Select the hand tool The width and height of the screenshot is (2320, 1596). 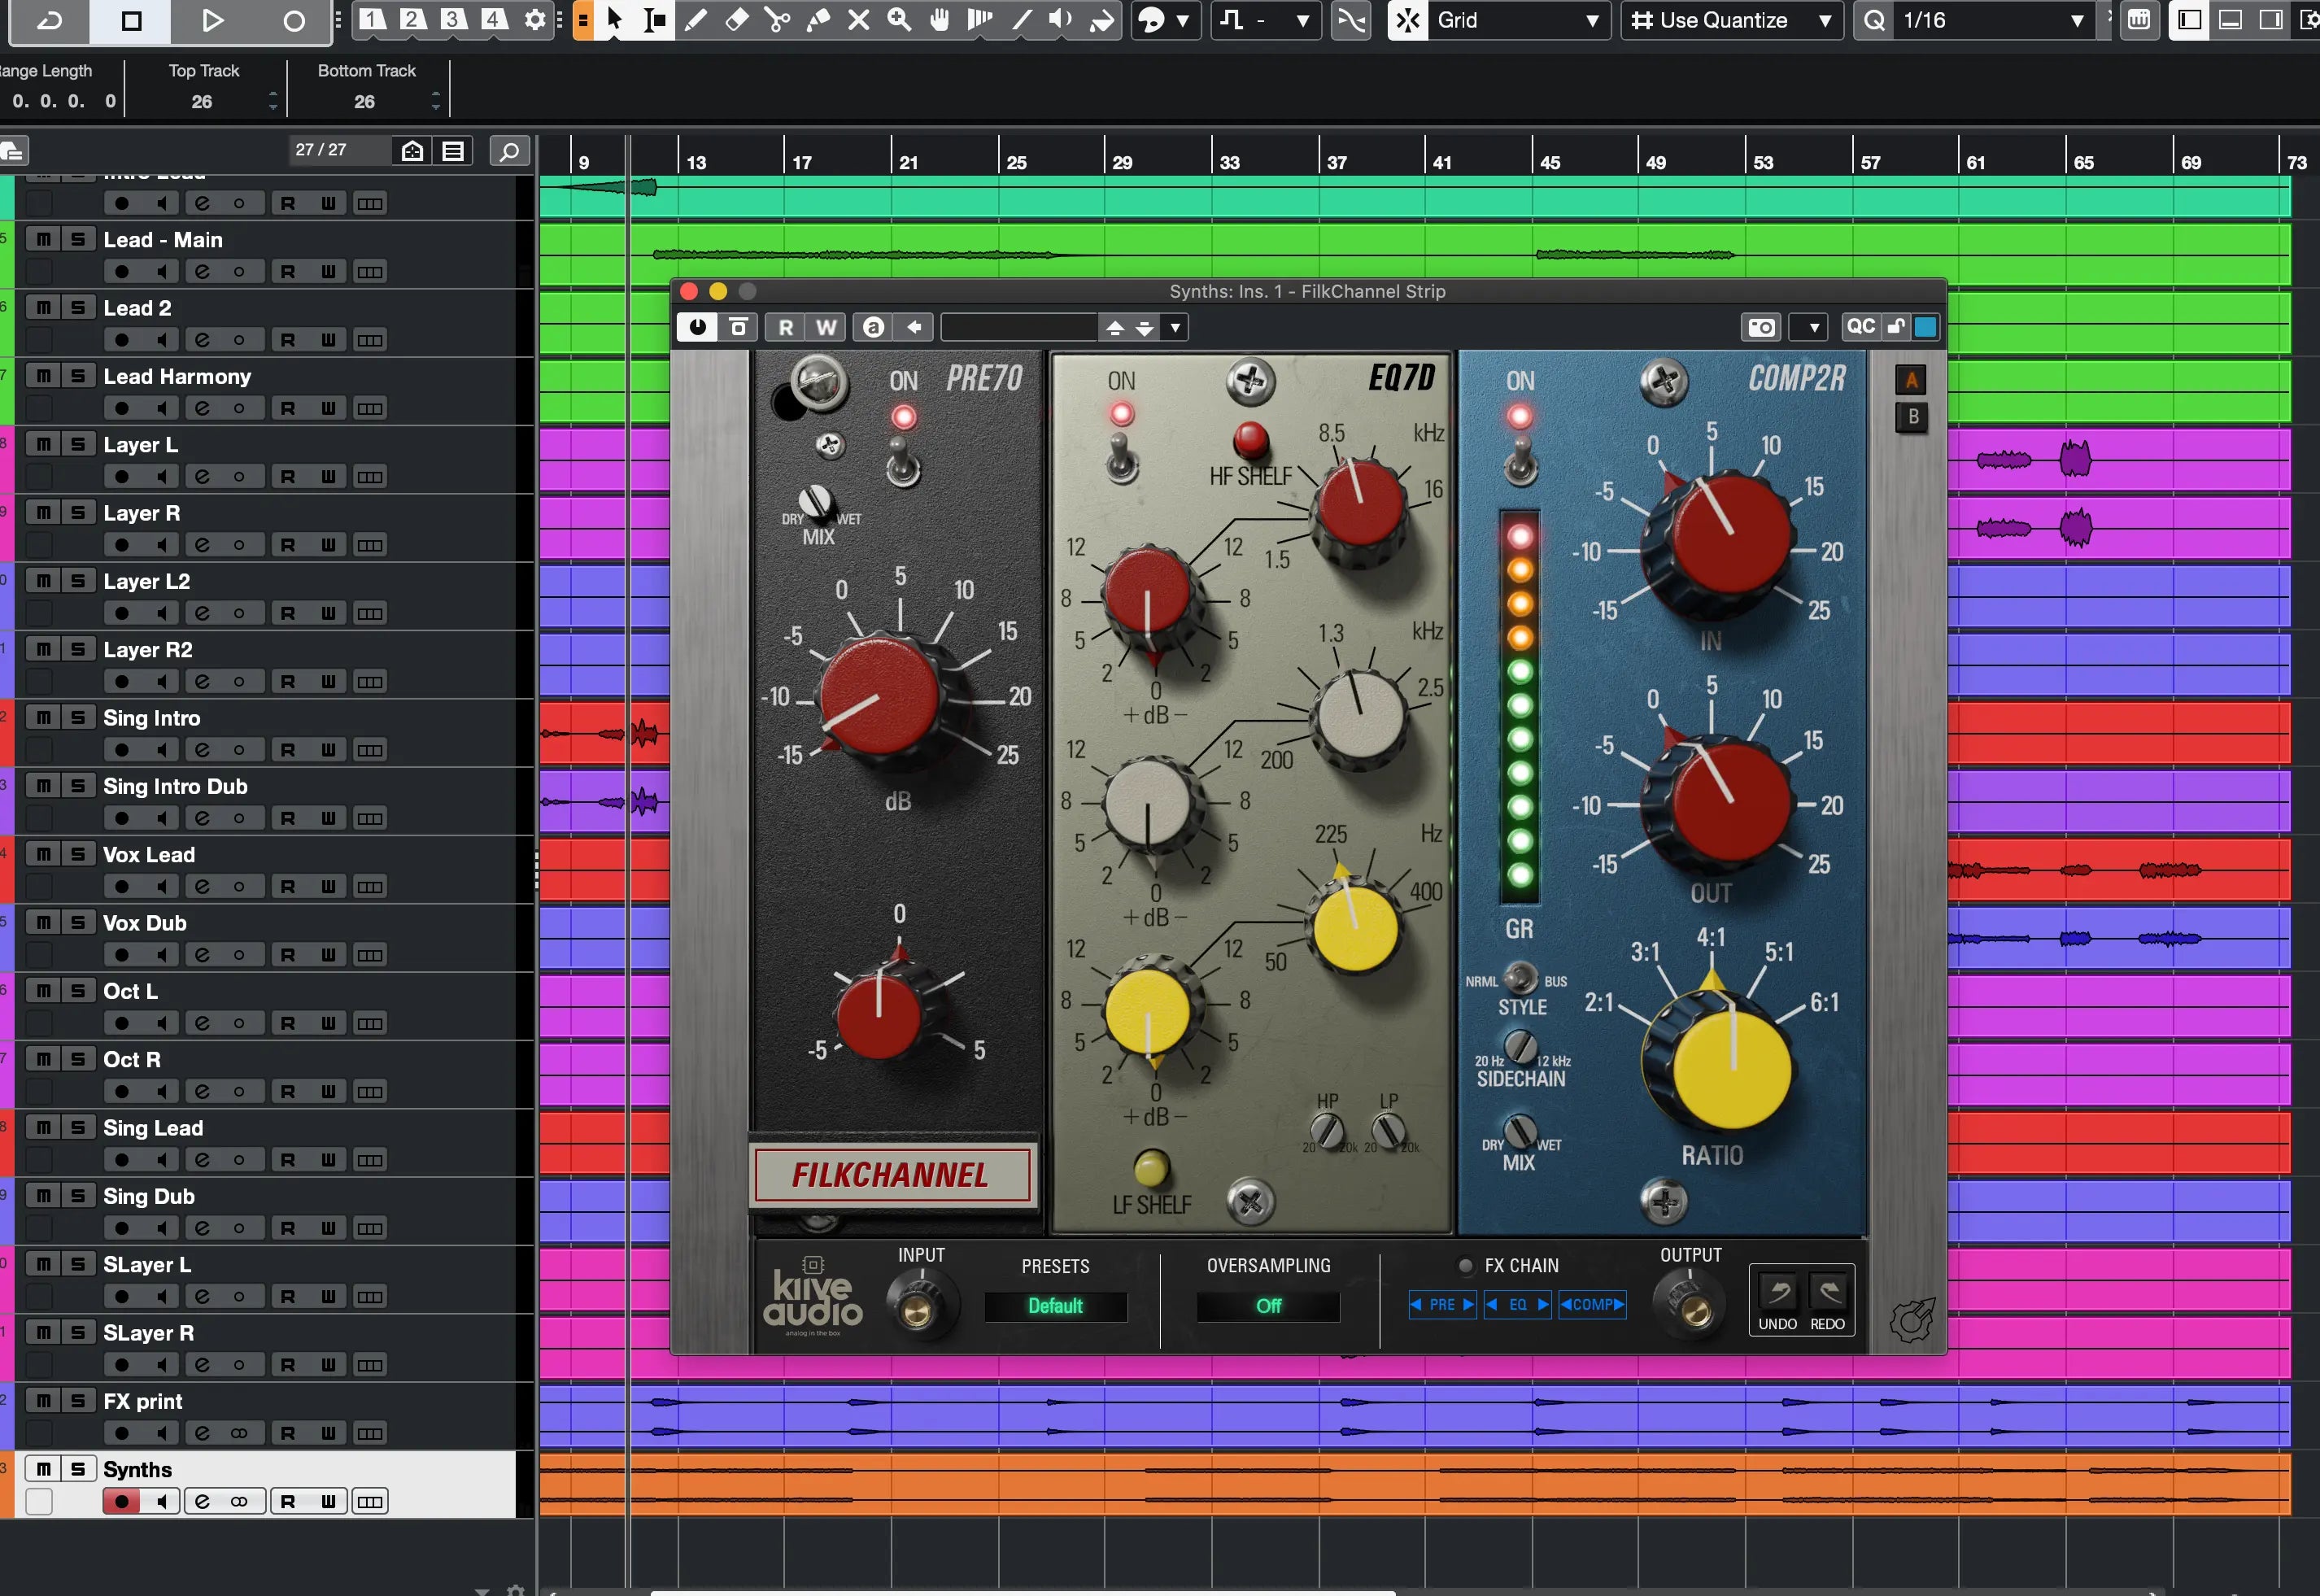click(x=939, y=20)
